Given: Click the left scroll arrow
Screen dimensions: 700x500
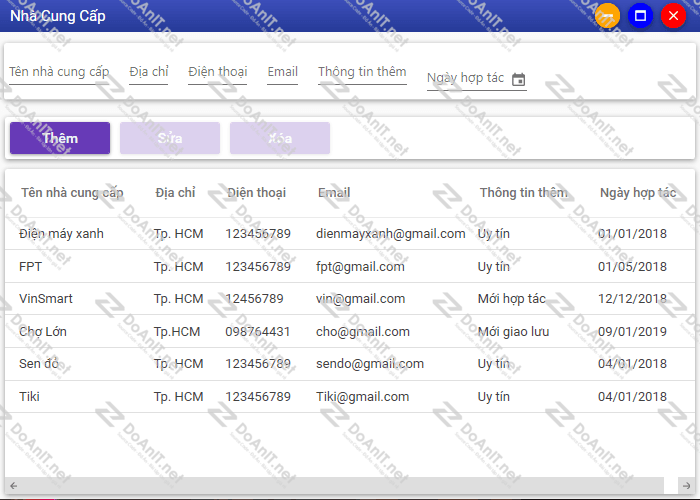Looking at the screenshot, I should click(x=13, y=485).
